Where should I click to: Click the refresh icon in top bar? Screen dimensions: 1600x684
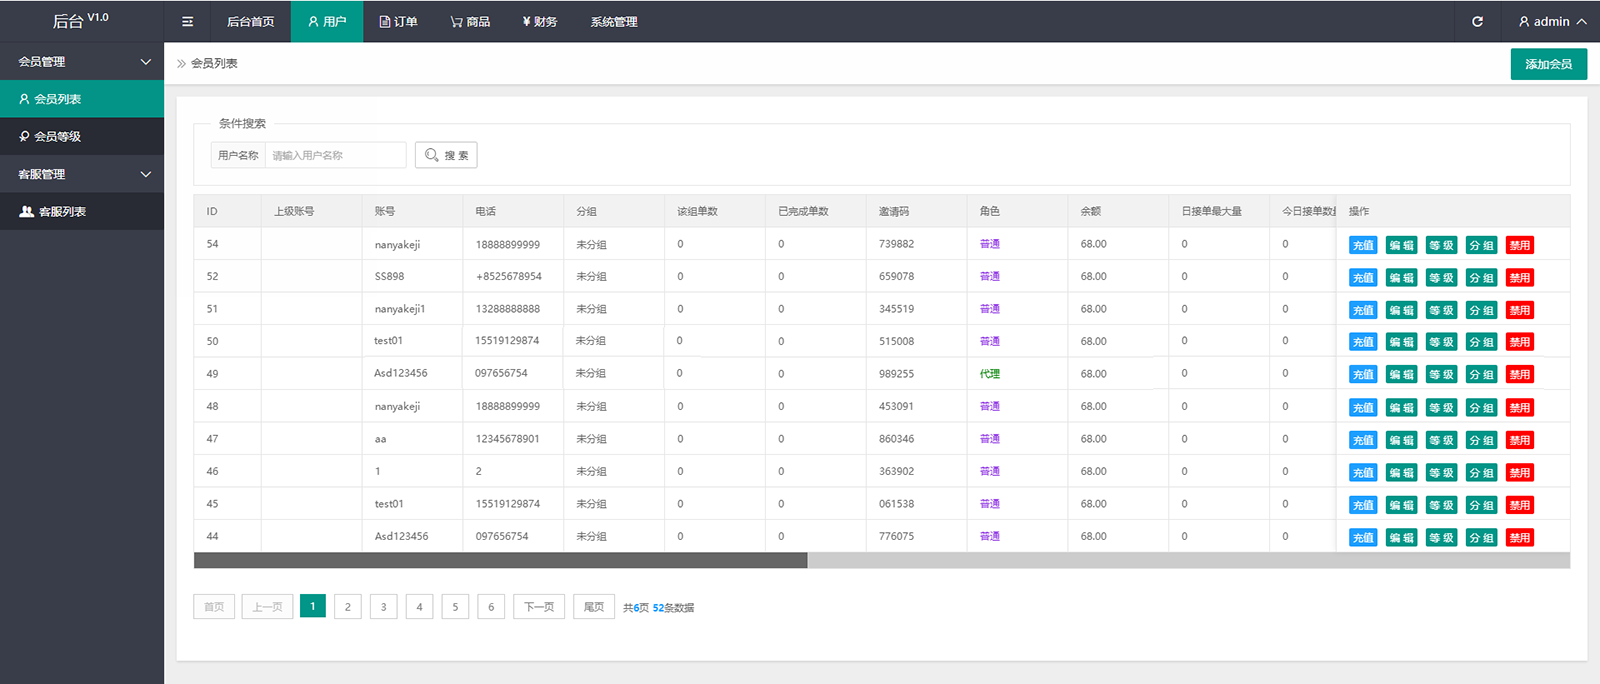tap(1477, 21)
